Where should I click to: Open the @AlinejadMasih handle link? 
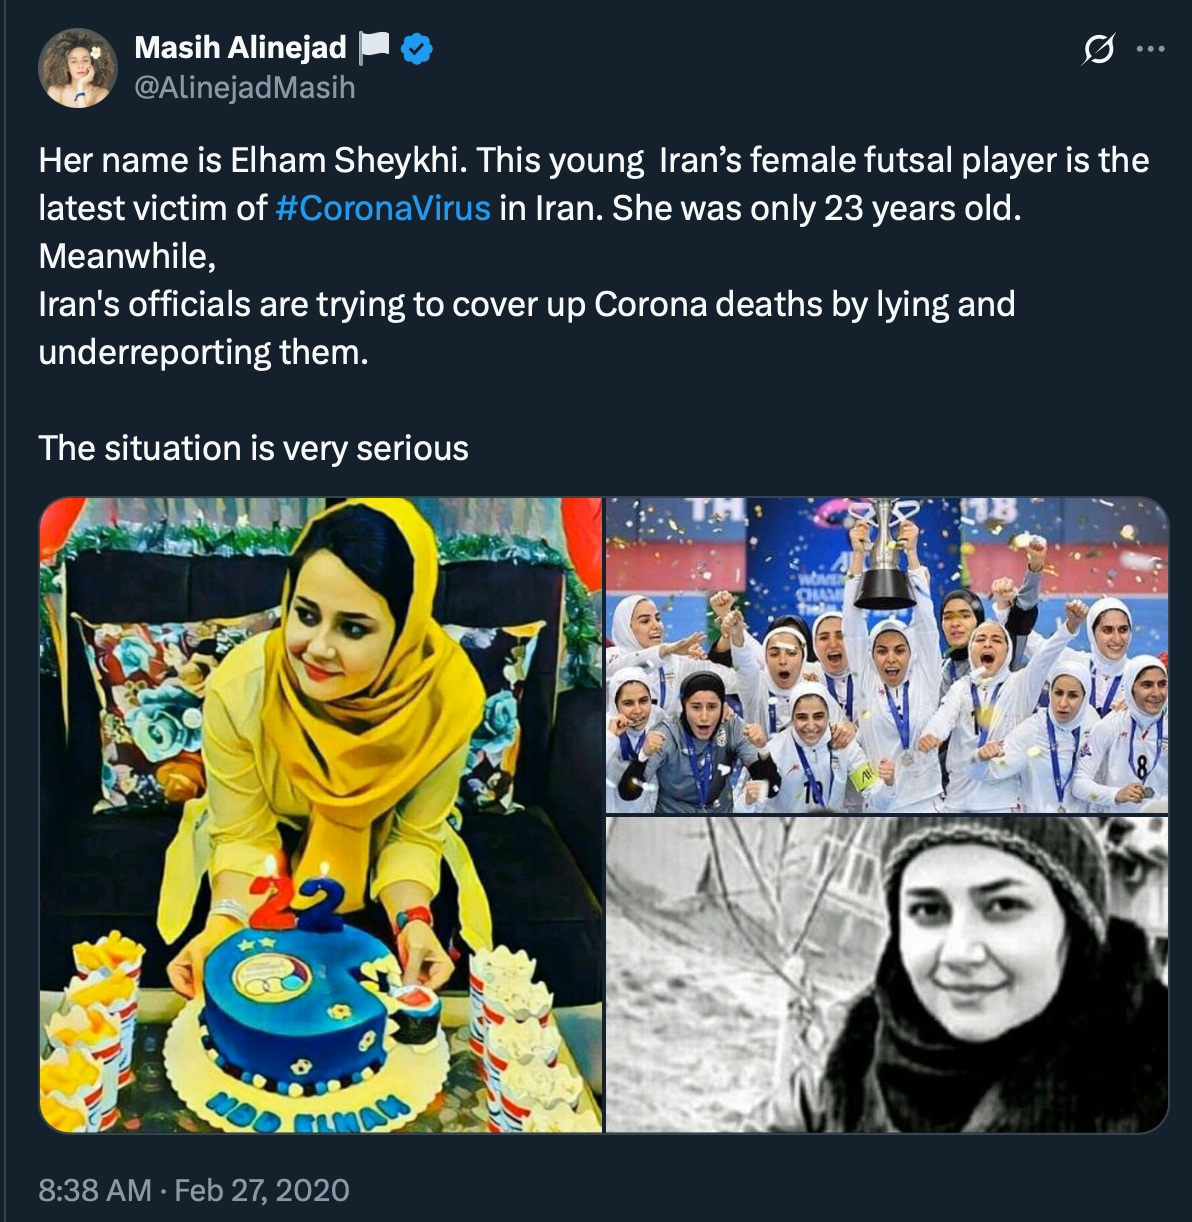tap(245, 88)
